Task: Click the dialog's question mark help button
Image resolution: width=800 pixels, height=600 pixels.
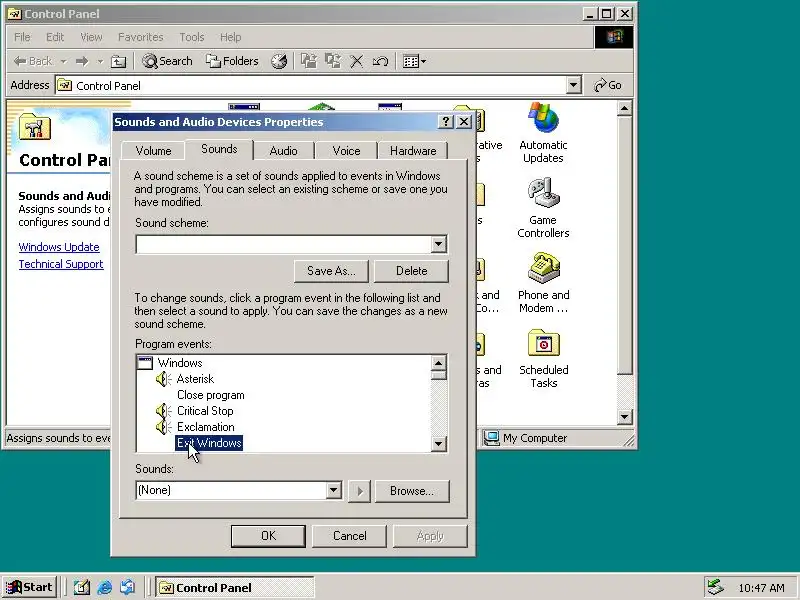Action: tap(445, 121)
